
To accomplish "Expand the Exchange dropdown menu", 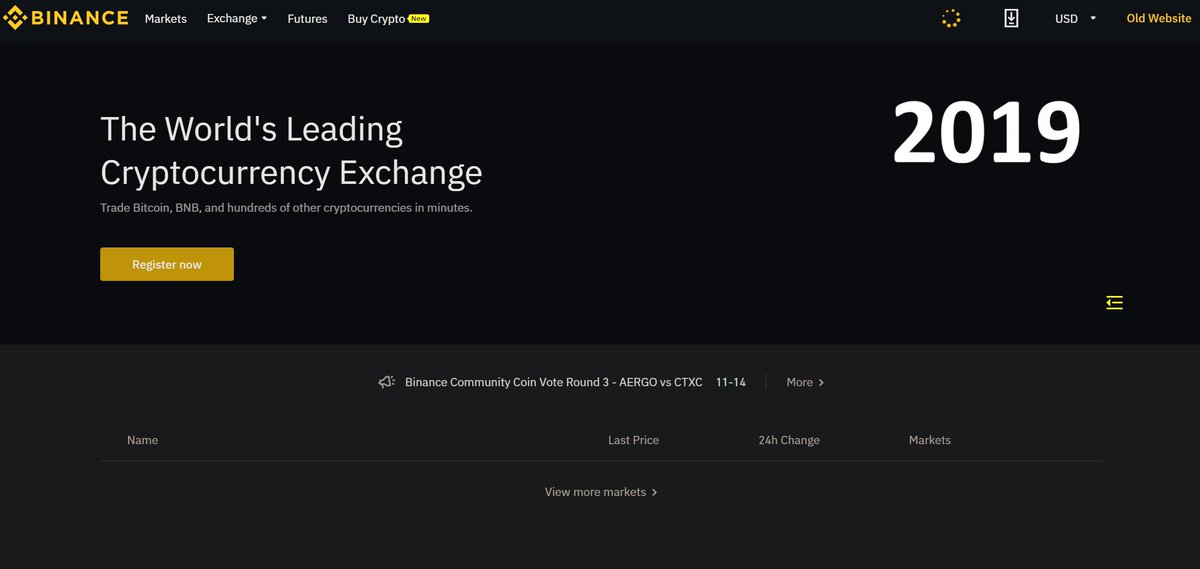I will tap(237, 19).
